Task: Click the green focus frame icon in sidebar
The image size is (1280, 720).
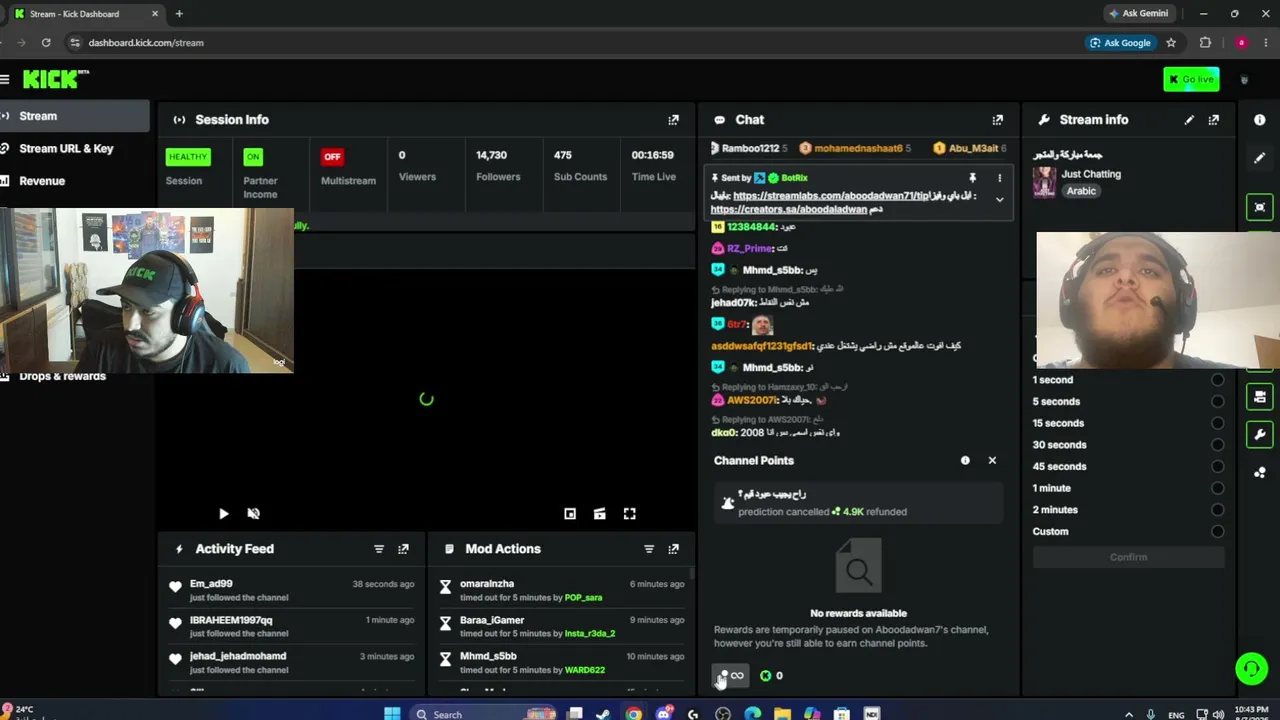Action: (x=1259, y=207)
